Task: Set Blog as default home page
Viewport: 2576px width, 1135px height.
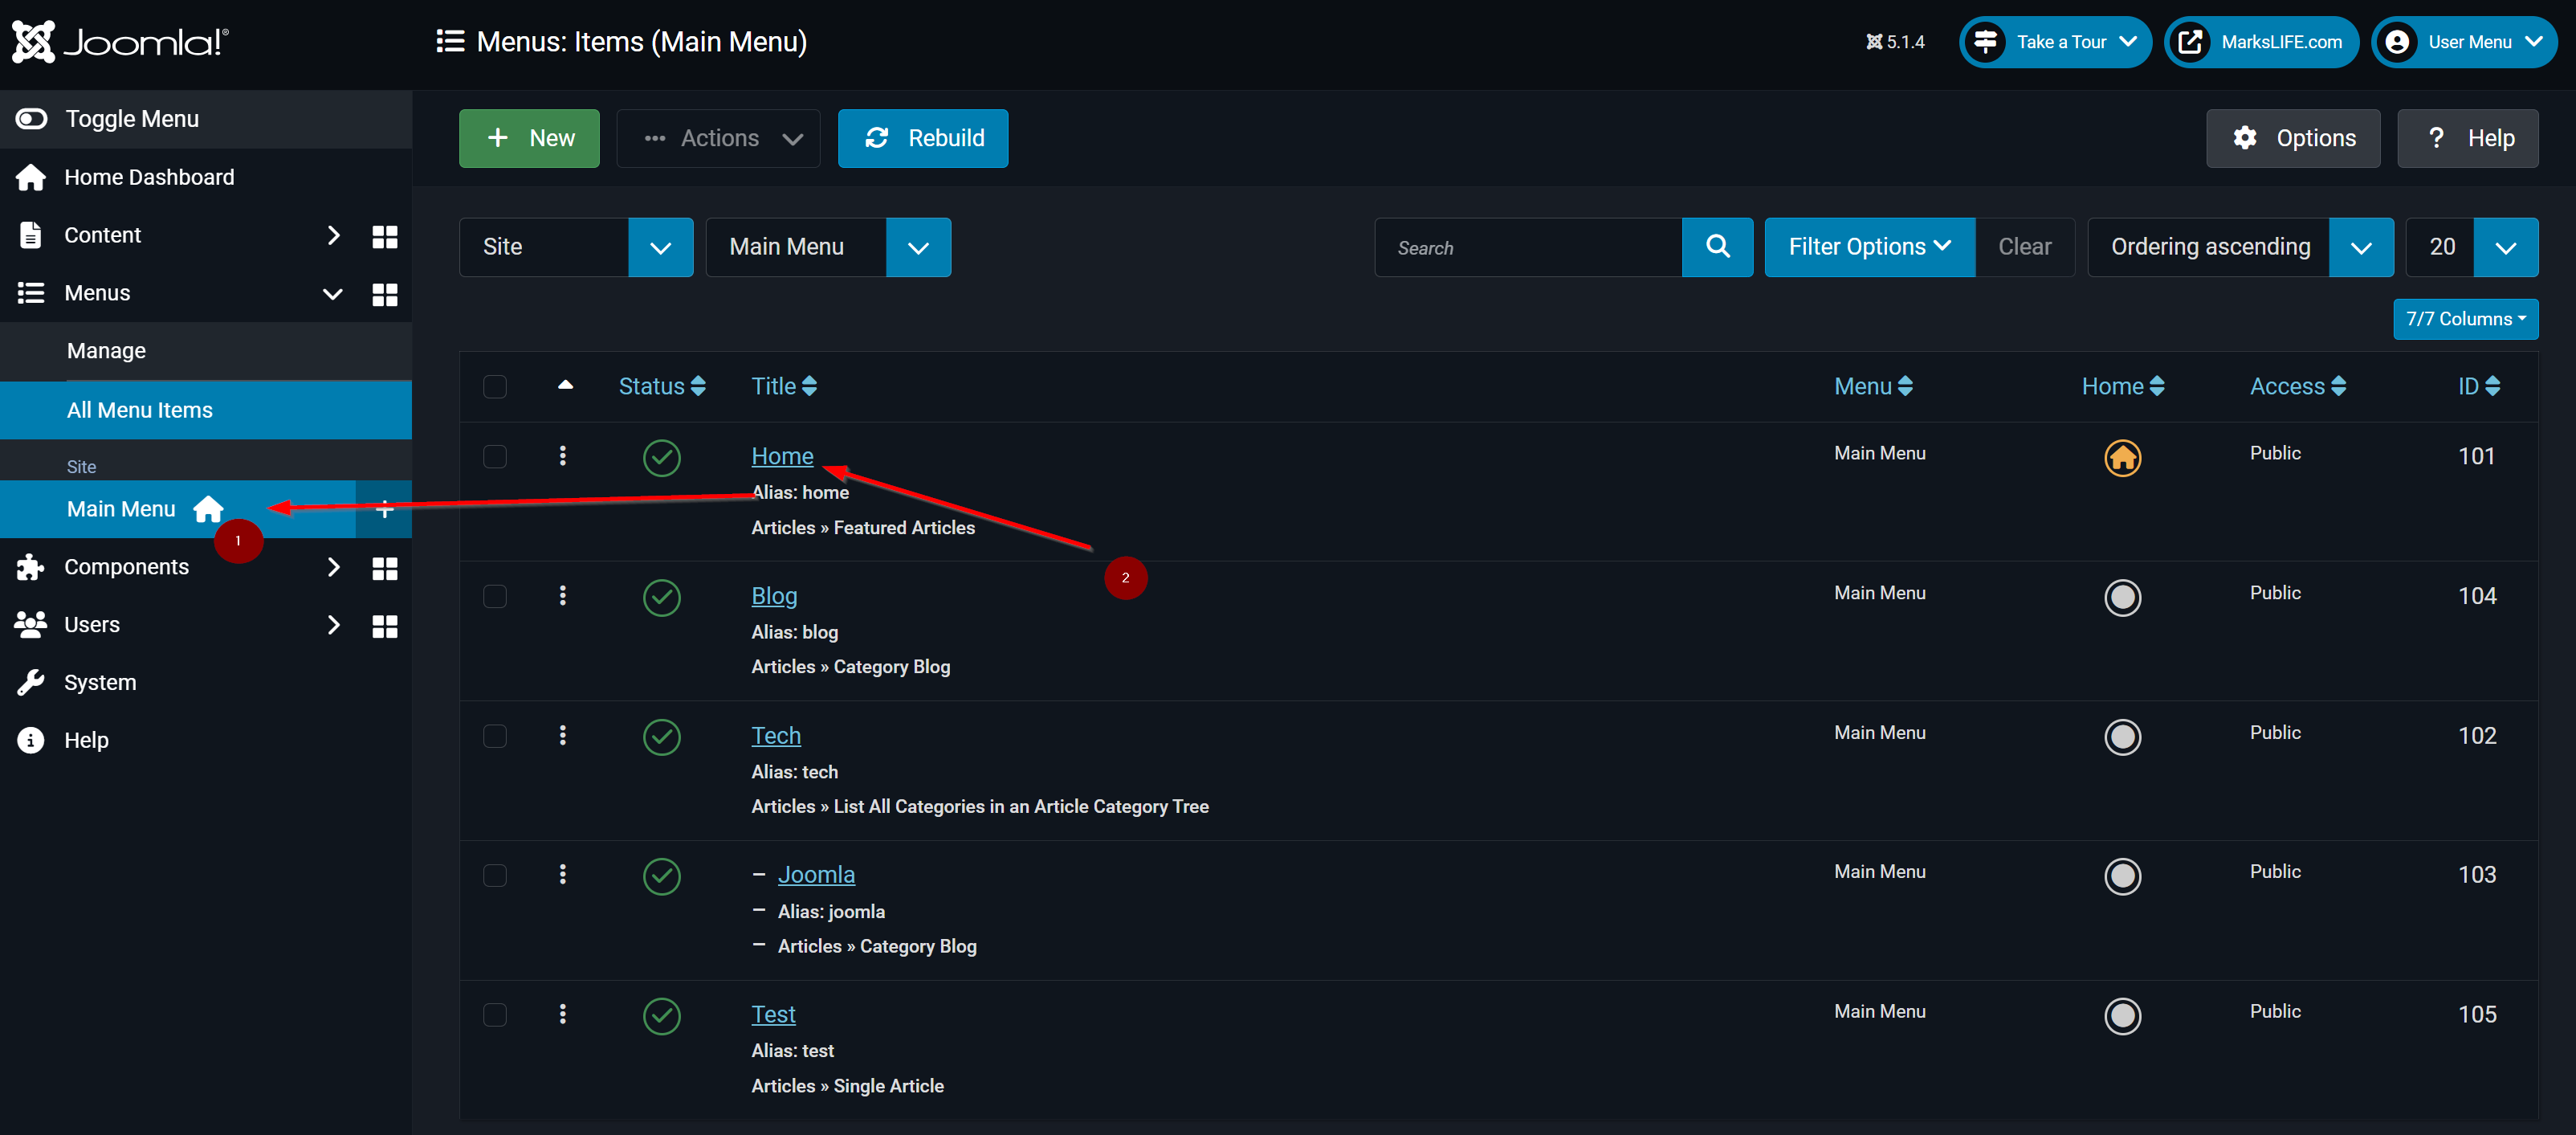Action: (2122, 598)
